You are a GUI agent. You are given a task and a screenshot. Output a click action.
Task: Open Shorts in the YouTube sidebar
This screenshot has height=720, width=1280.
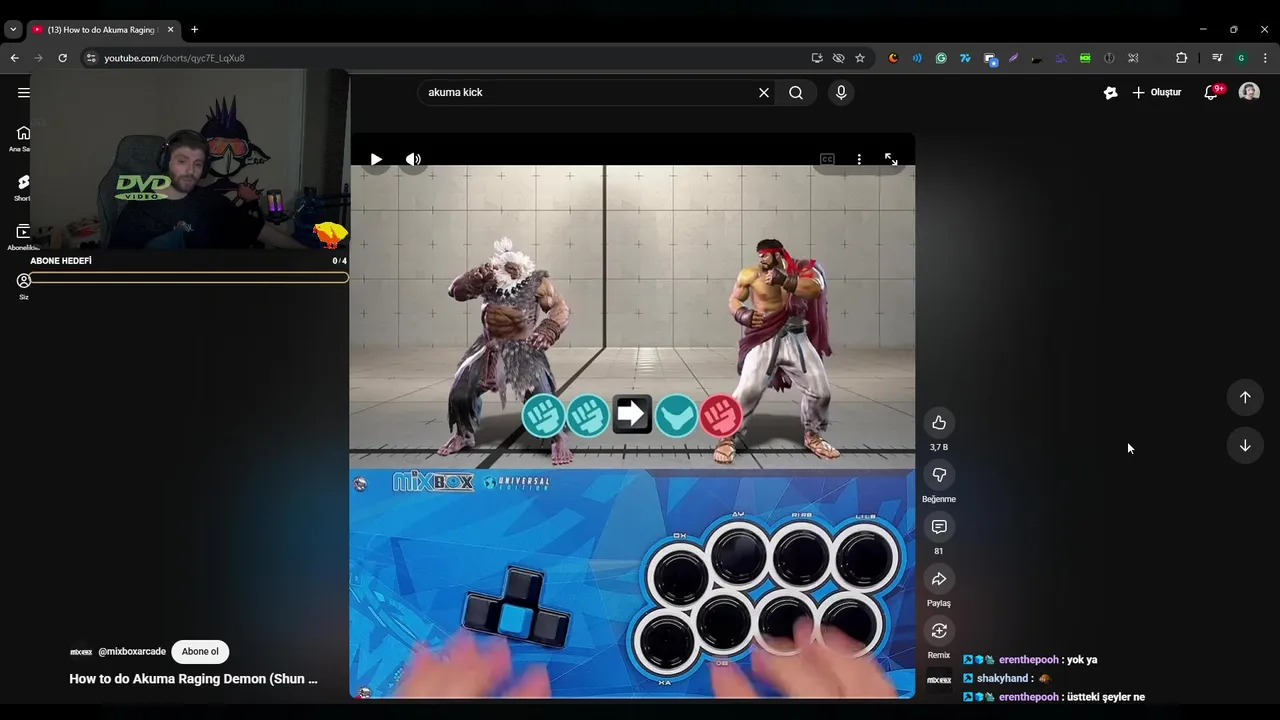click(x=22, y=187)
